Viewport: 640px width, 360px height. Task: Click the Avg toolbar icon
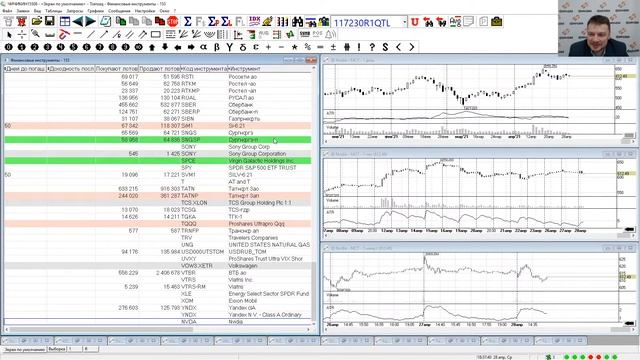tap(455, 22)
